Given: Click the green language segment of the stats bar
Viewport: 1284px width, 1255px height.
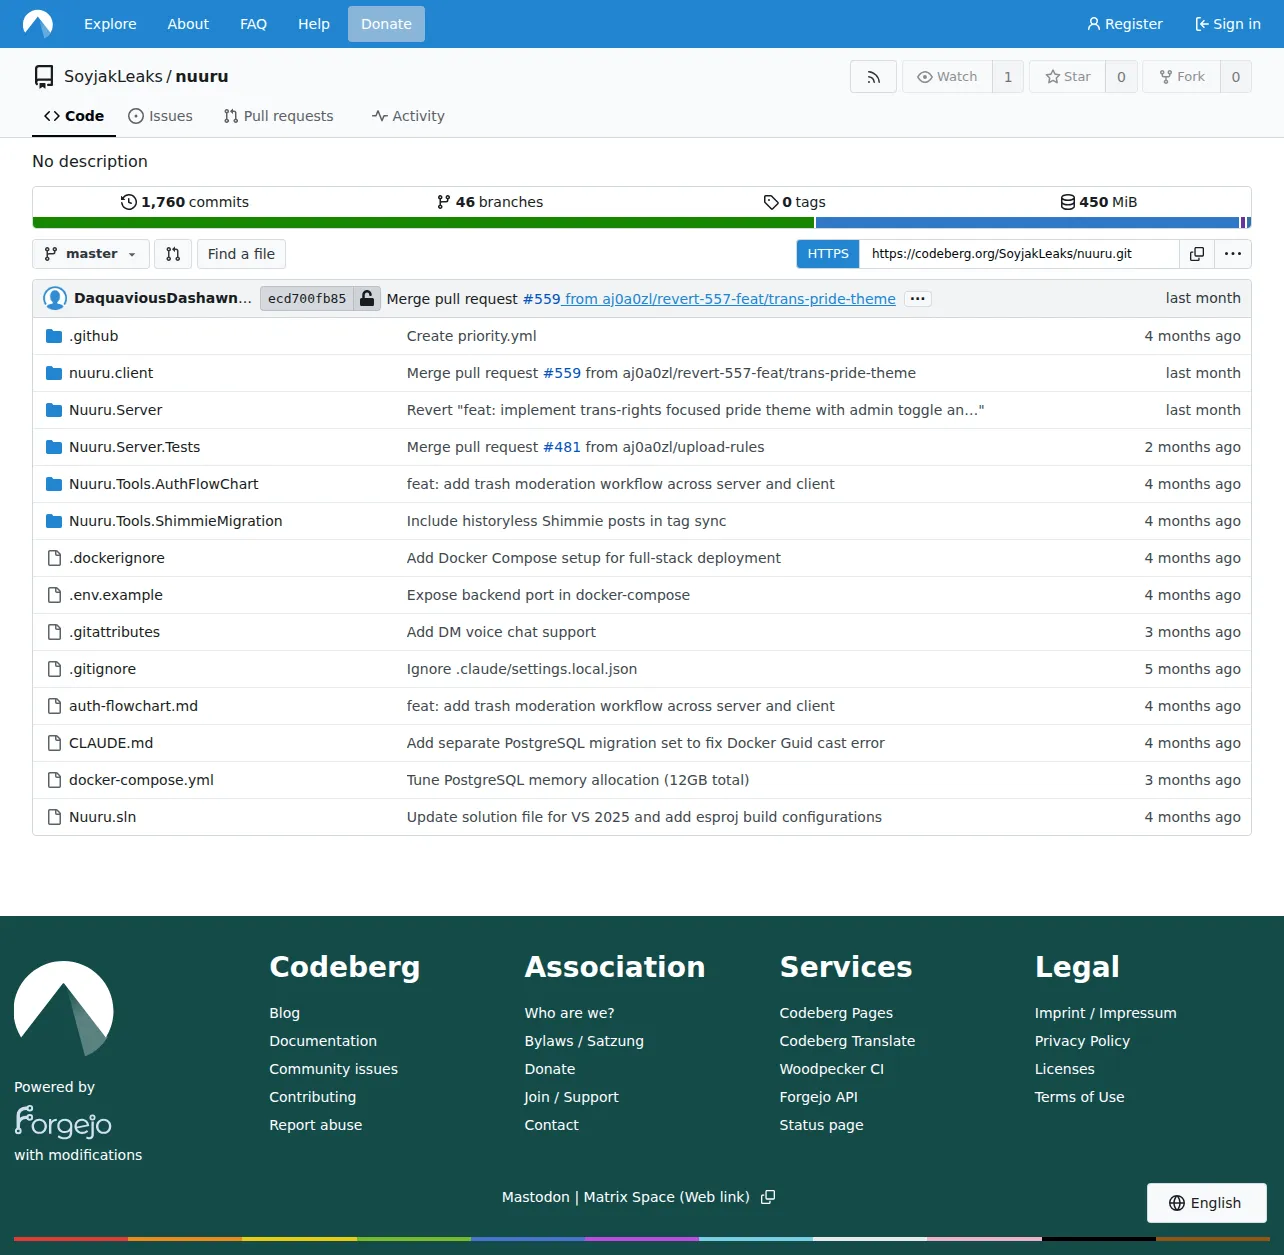Looking at the screenshot, I should pyautogui.click(x=423, y=223).
